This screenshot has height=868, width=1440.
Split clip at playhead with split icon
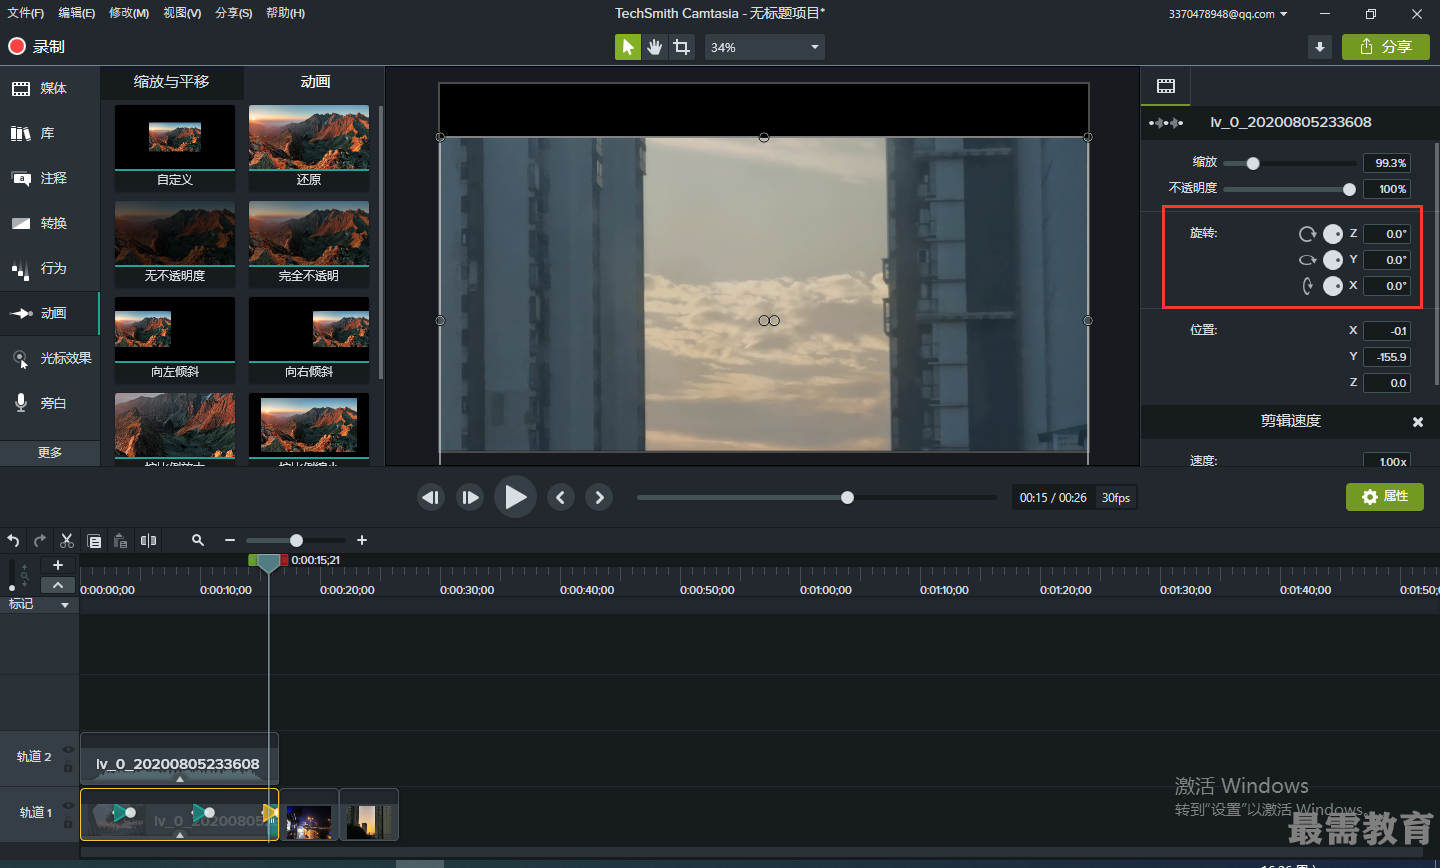[149, 540]
